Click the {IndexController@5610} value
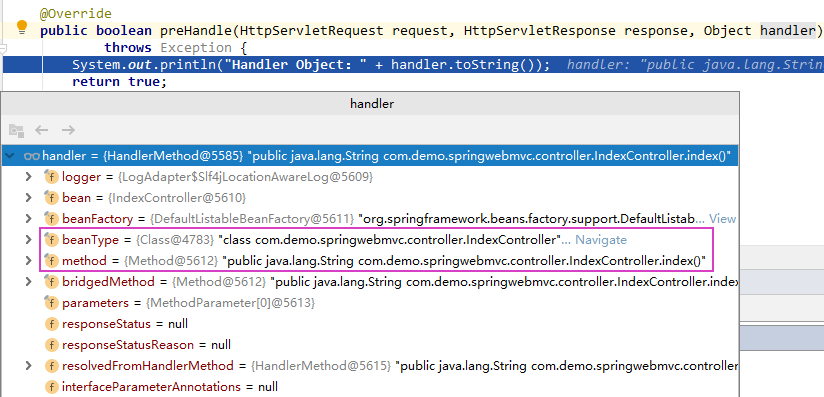The height and width of the screenshot is (397, 824). click(x=177, y=198)
